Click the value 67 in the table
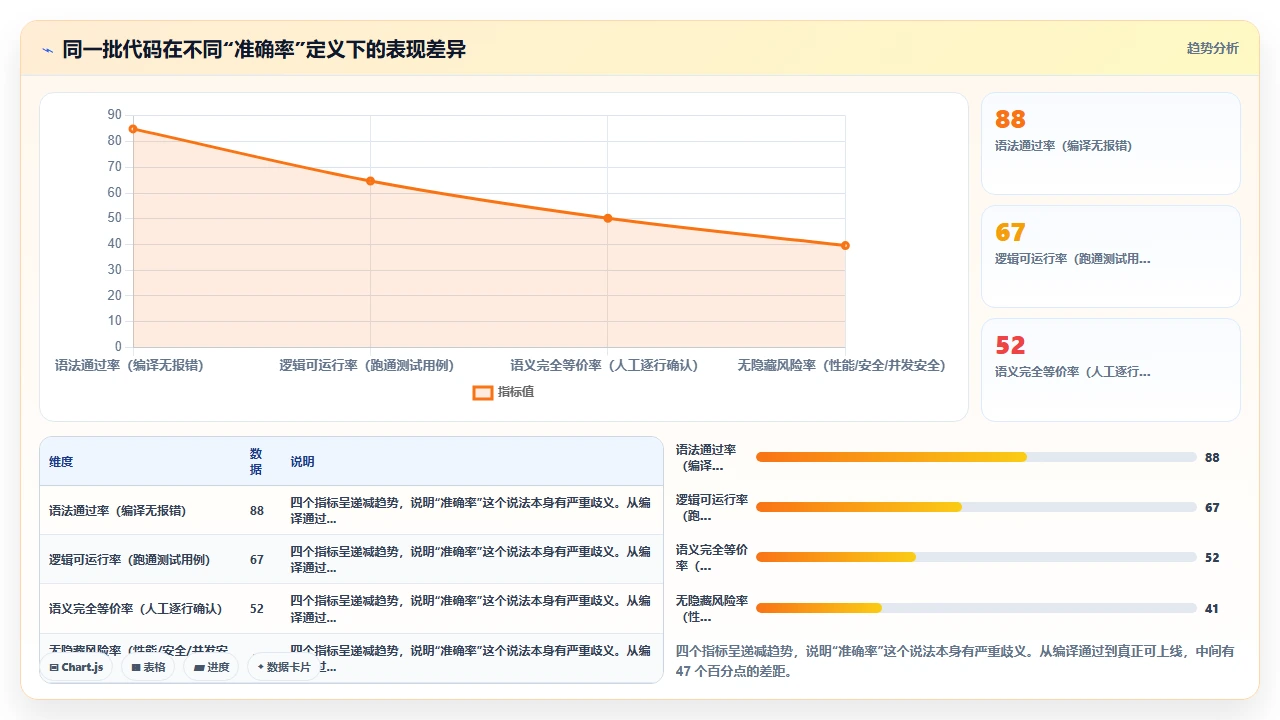The width and height of the screenshot is (1280, 720). [x=257, y=560]
